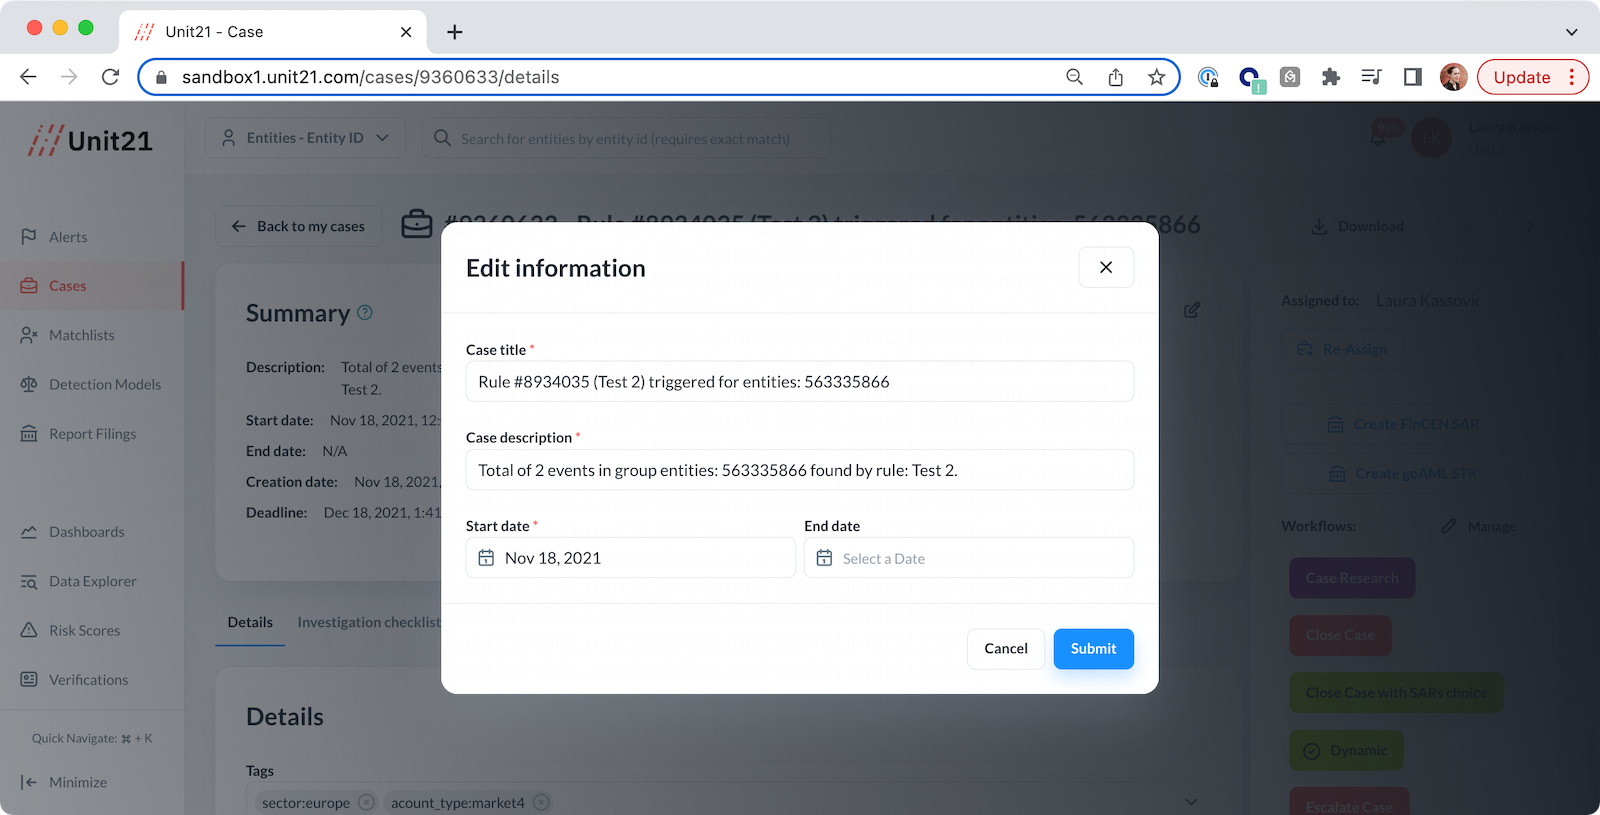
Task: Submit the edited case information
Action: click(x=1093, y=649)
